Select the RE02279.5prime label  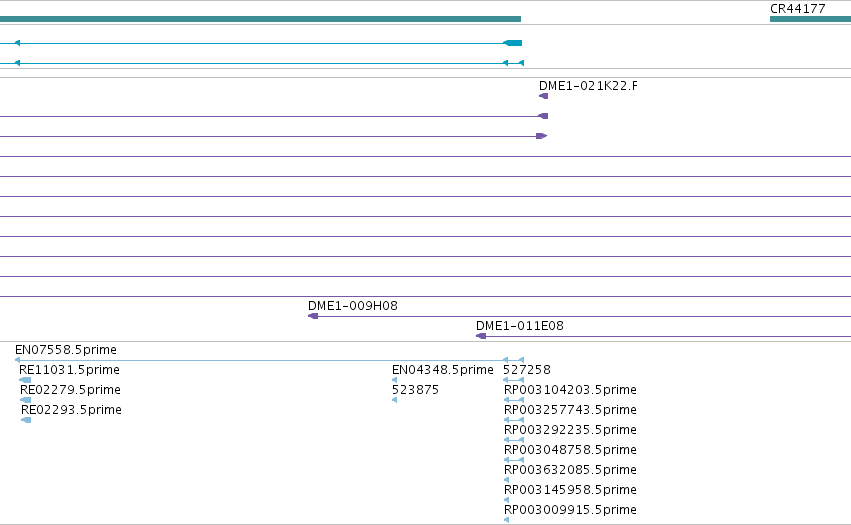70,390
